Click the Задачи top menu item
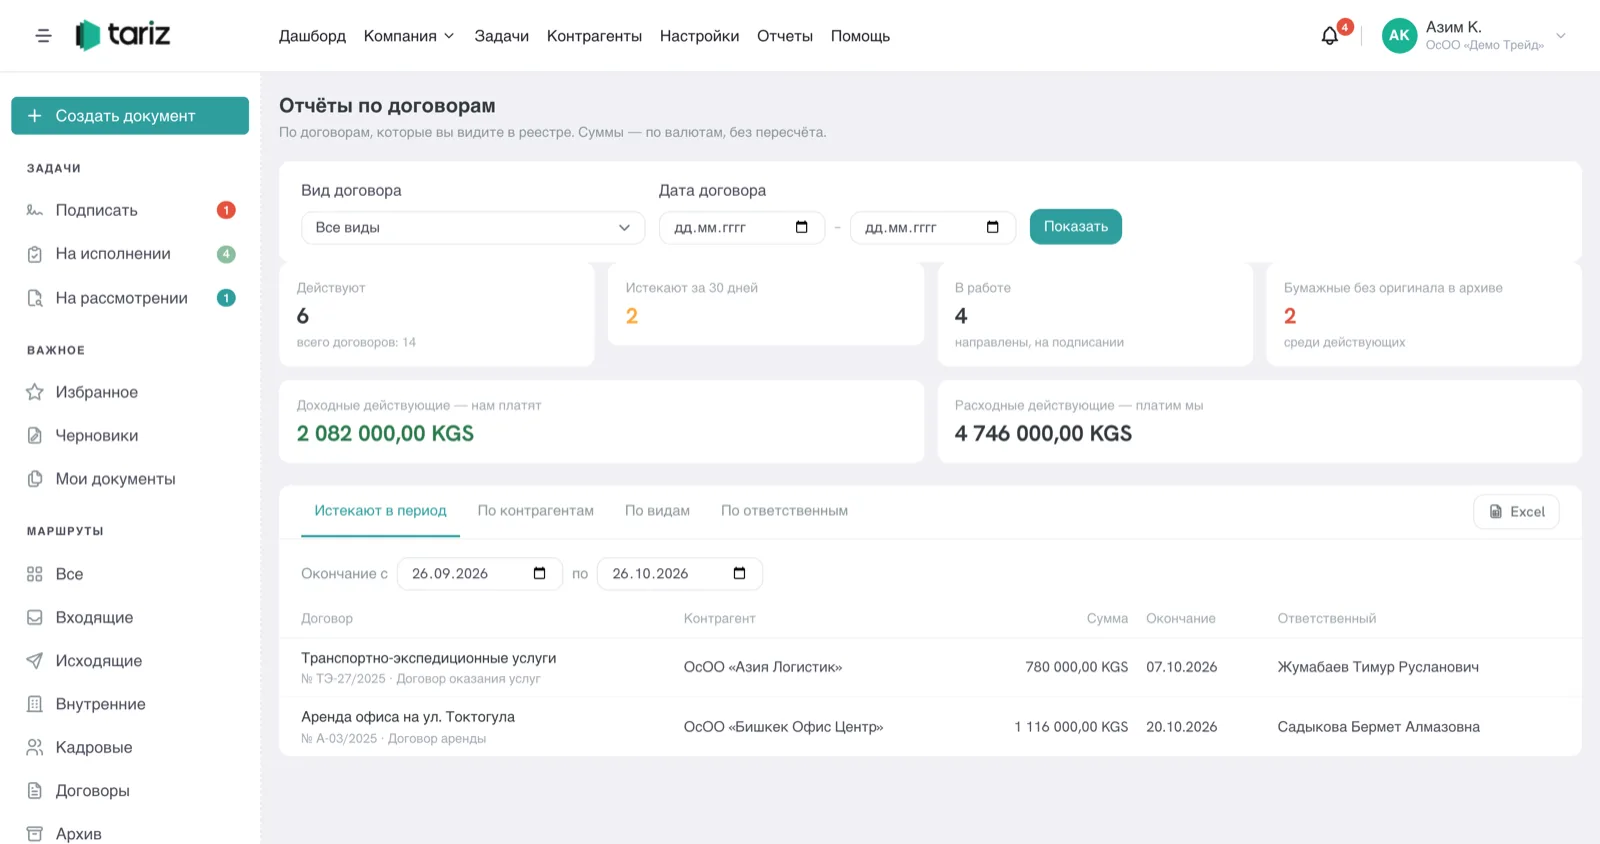1600x844 pixels. [502, 36]
